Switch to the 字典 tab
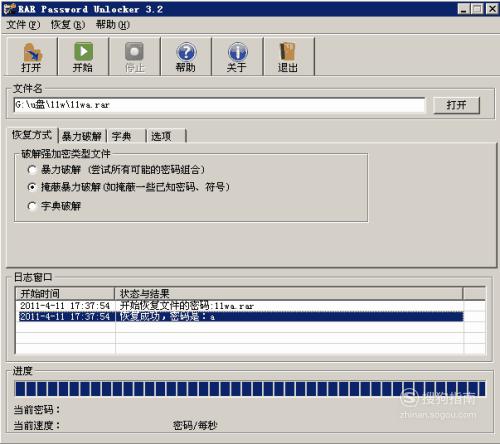The image size is (500, 444). pyautogui.click(x=127, y=136)
